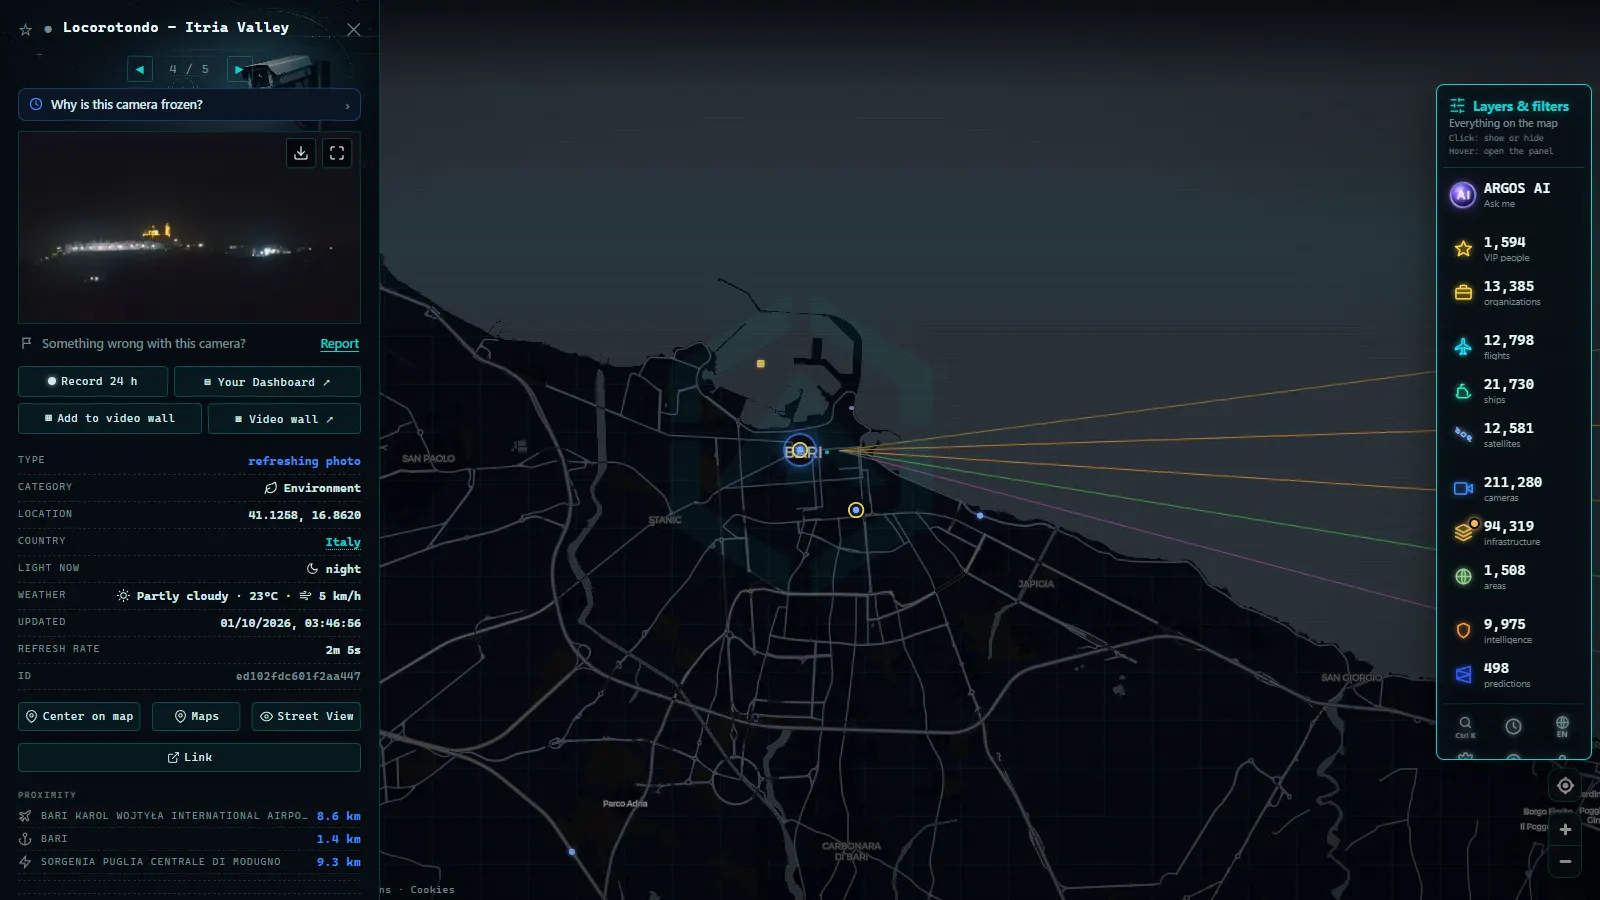Open search in layers panel
Image resolution: width=1600 pixels, height=900 pixels.
coord(1465,726)
